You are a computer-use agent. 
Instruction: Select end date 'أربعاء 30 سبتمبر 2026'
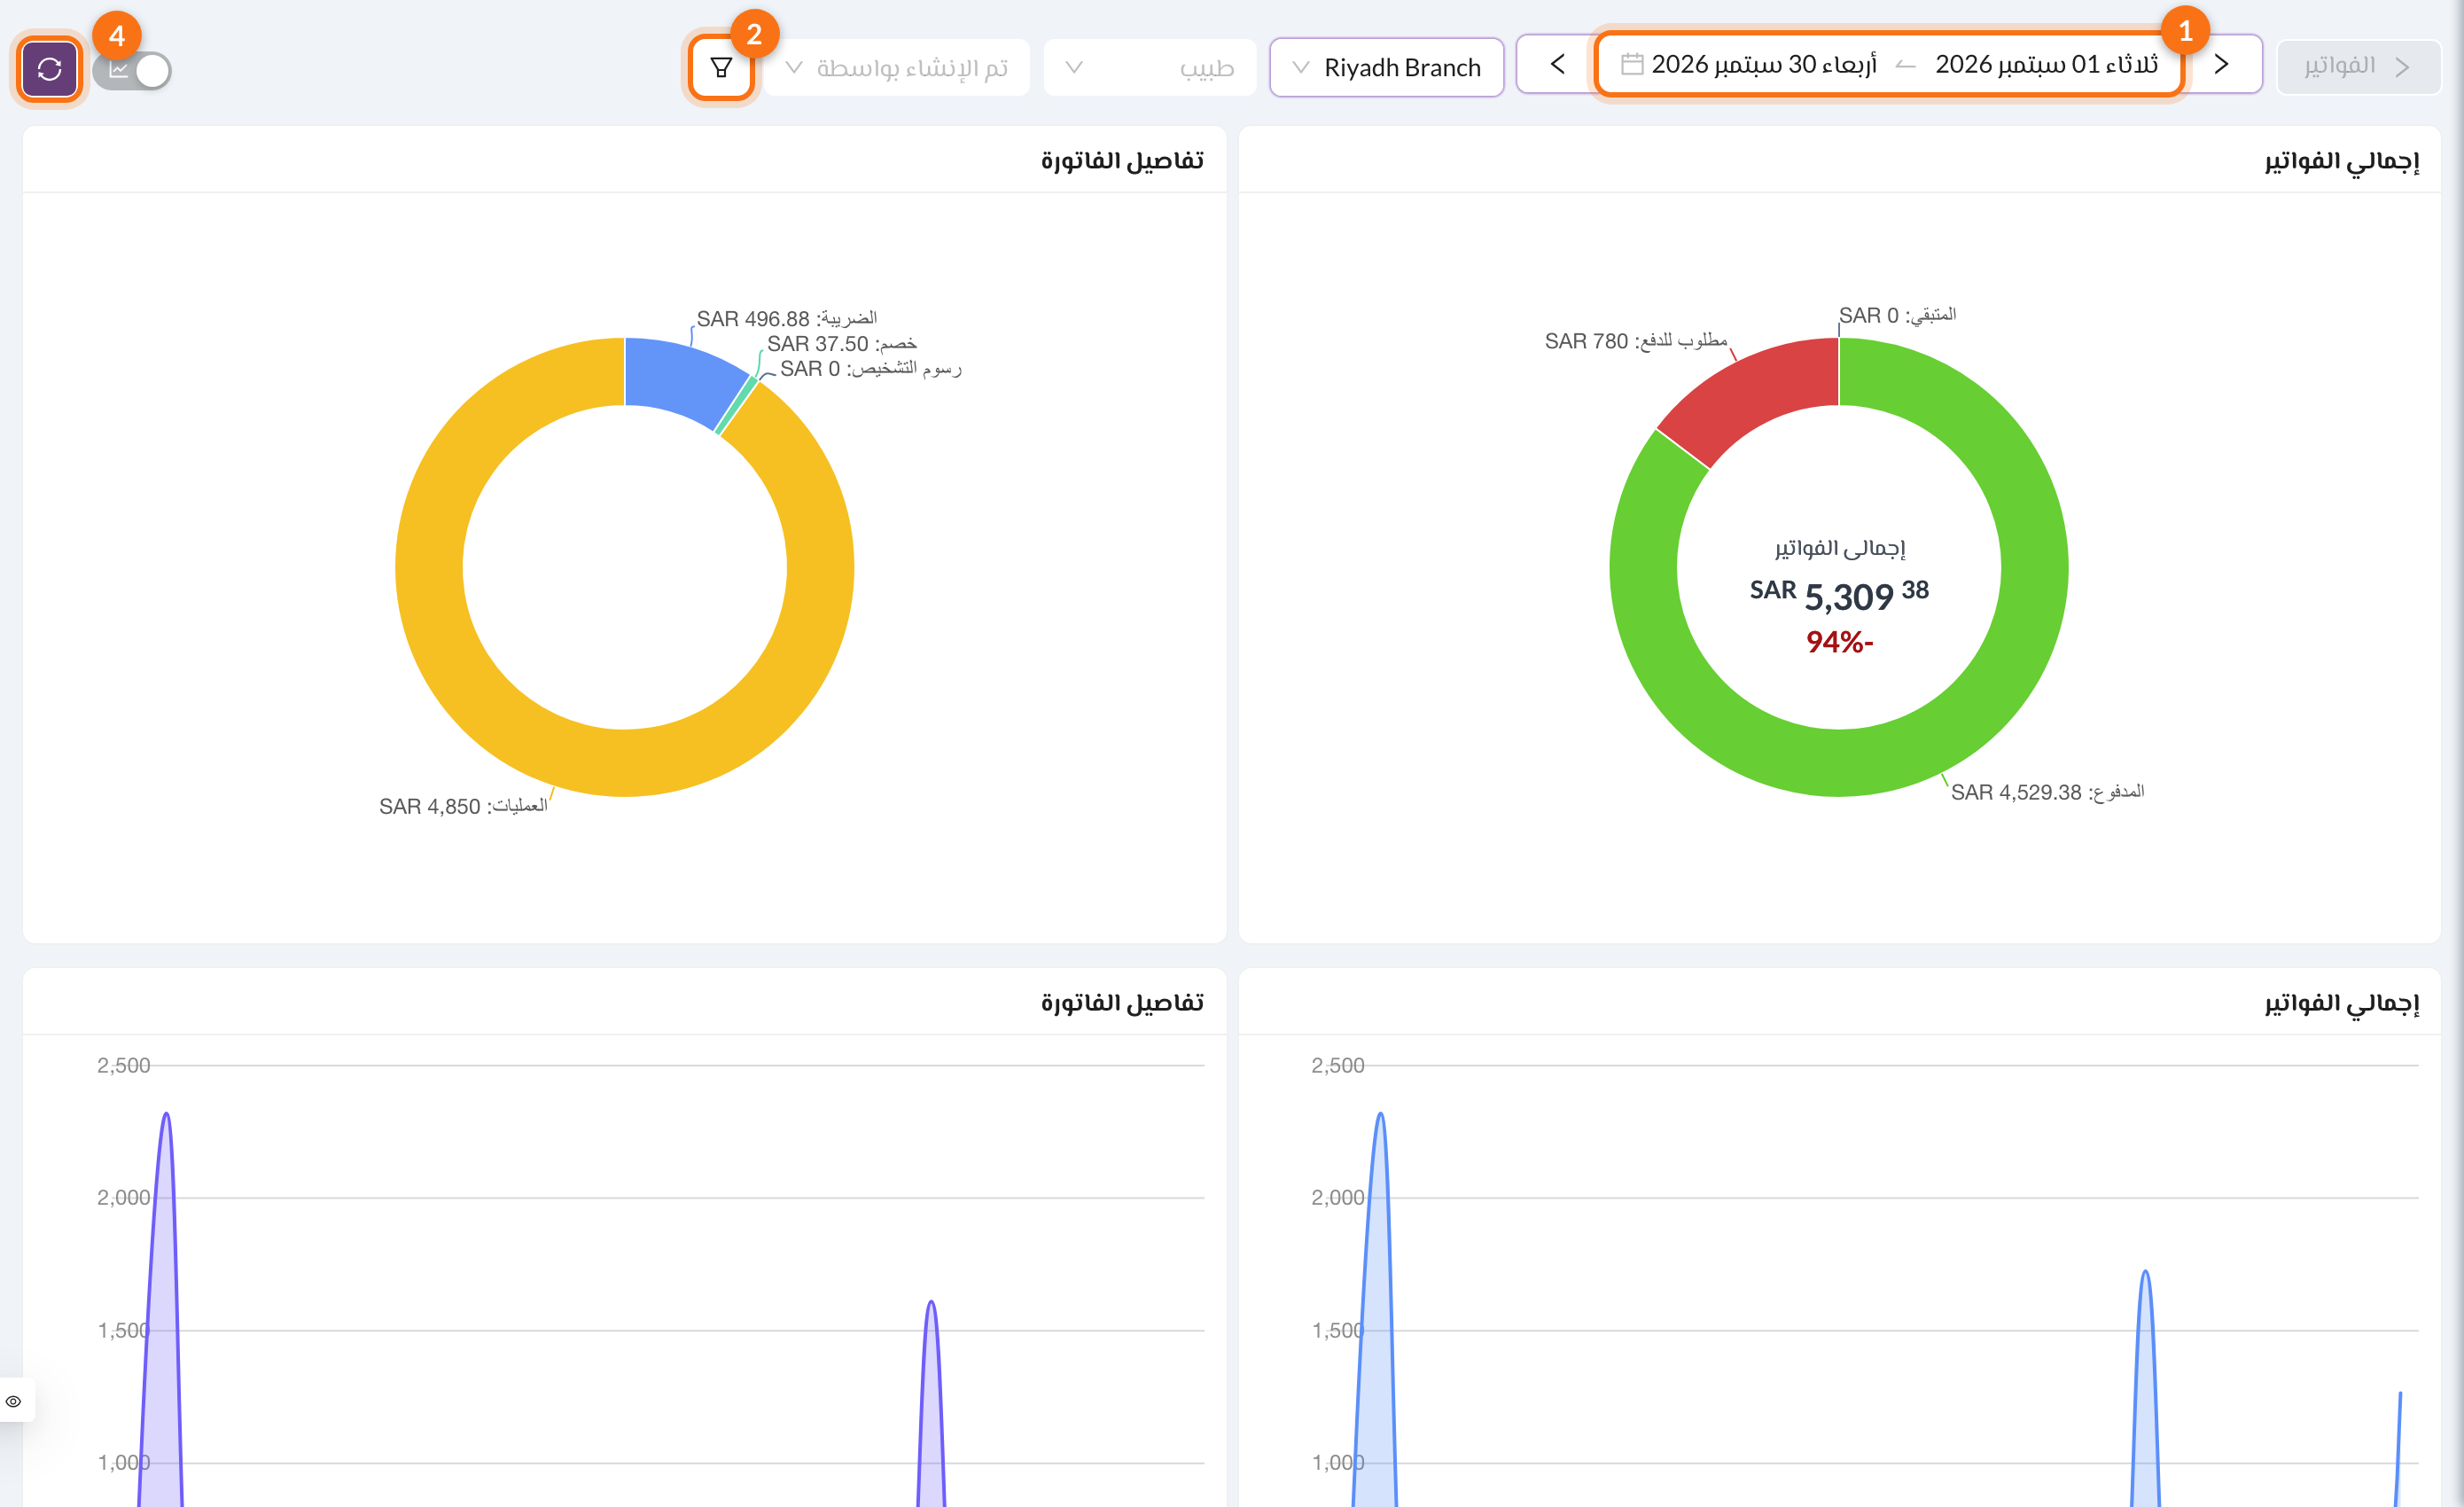click(1764, 64)
